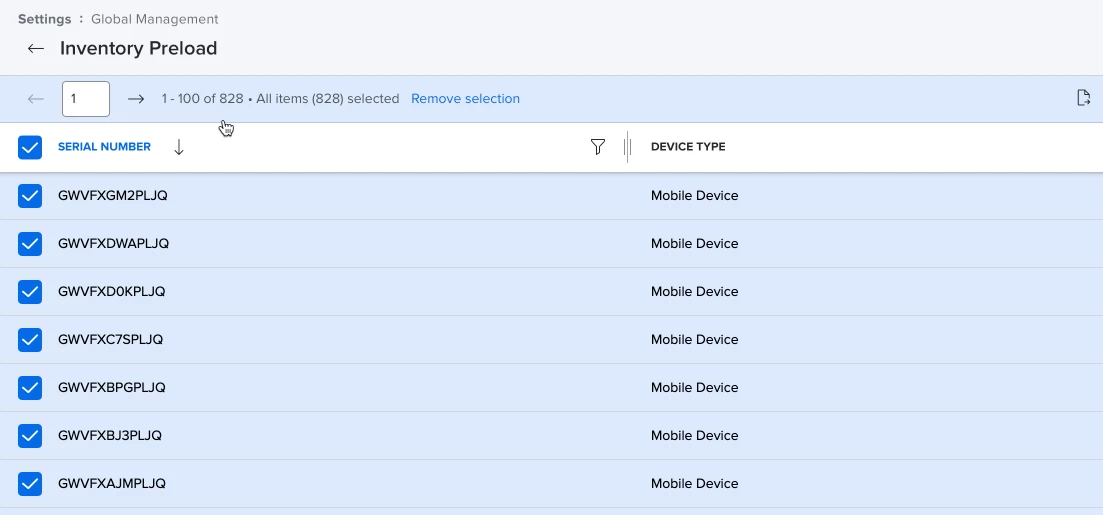The width and height of the screenshot is (1103, 515).
Task: Click the Device Type column header
Action: pyautogui.click(x=688, y=146)
